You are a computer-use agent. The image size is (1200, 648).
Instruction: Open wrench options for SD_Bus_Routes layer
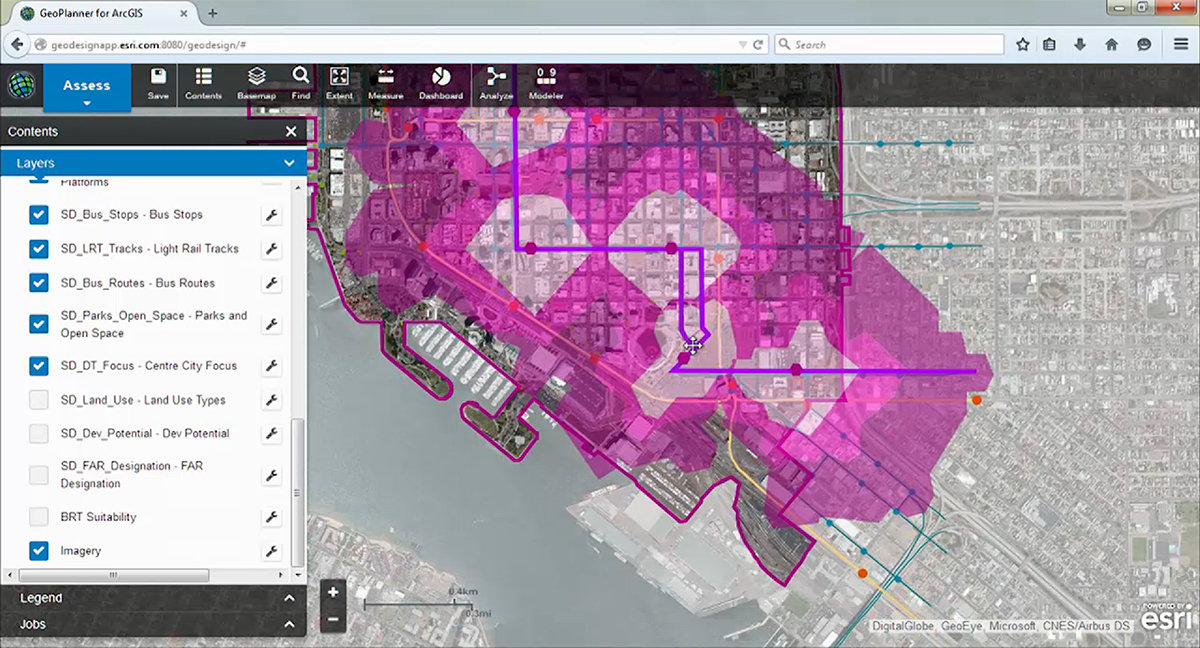click(271, 283)
